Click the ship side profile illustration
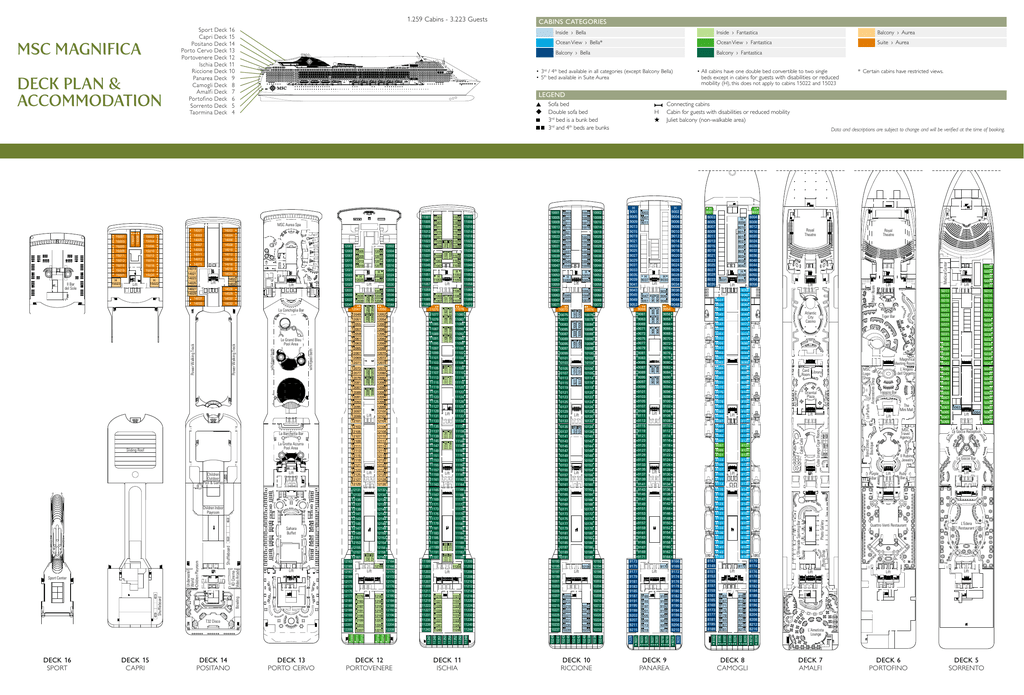 click(370, 78)
